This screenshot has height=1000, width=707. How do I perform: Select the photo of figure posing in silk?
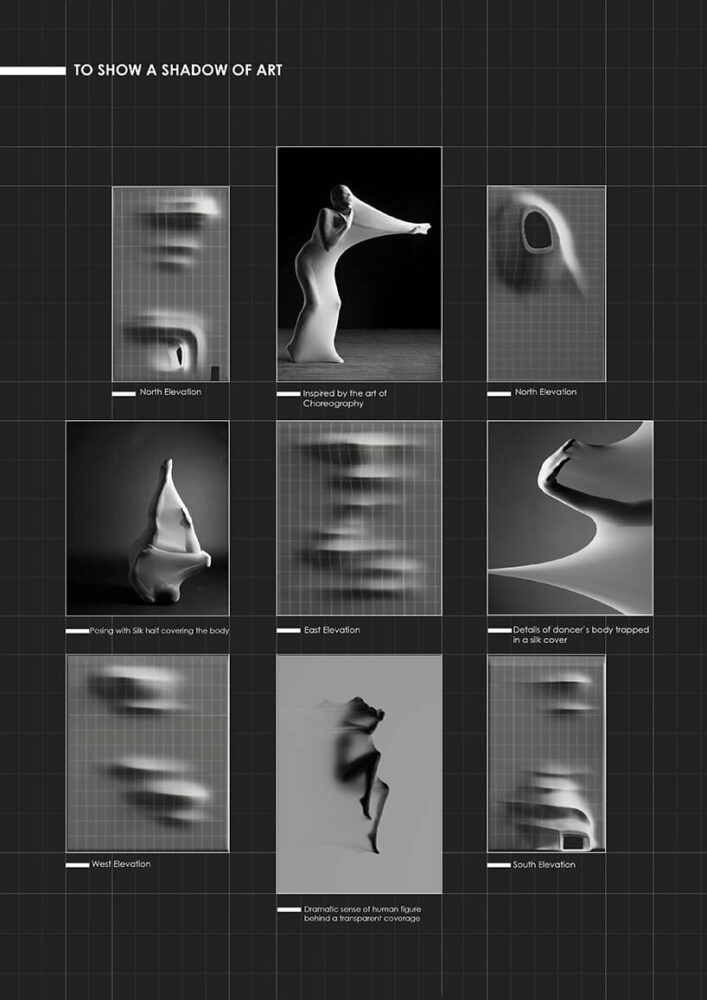click(x=147, y=517)
